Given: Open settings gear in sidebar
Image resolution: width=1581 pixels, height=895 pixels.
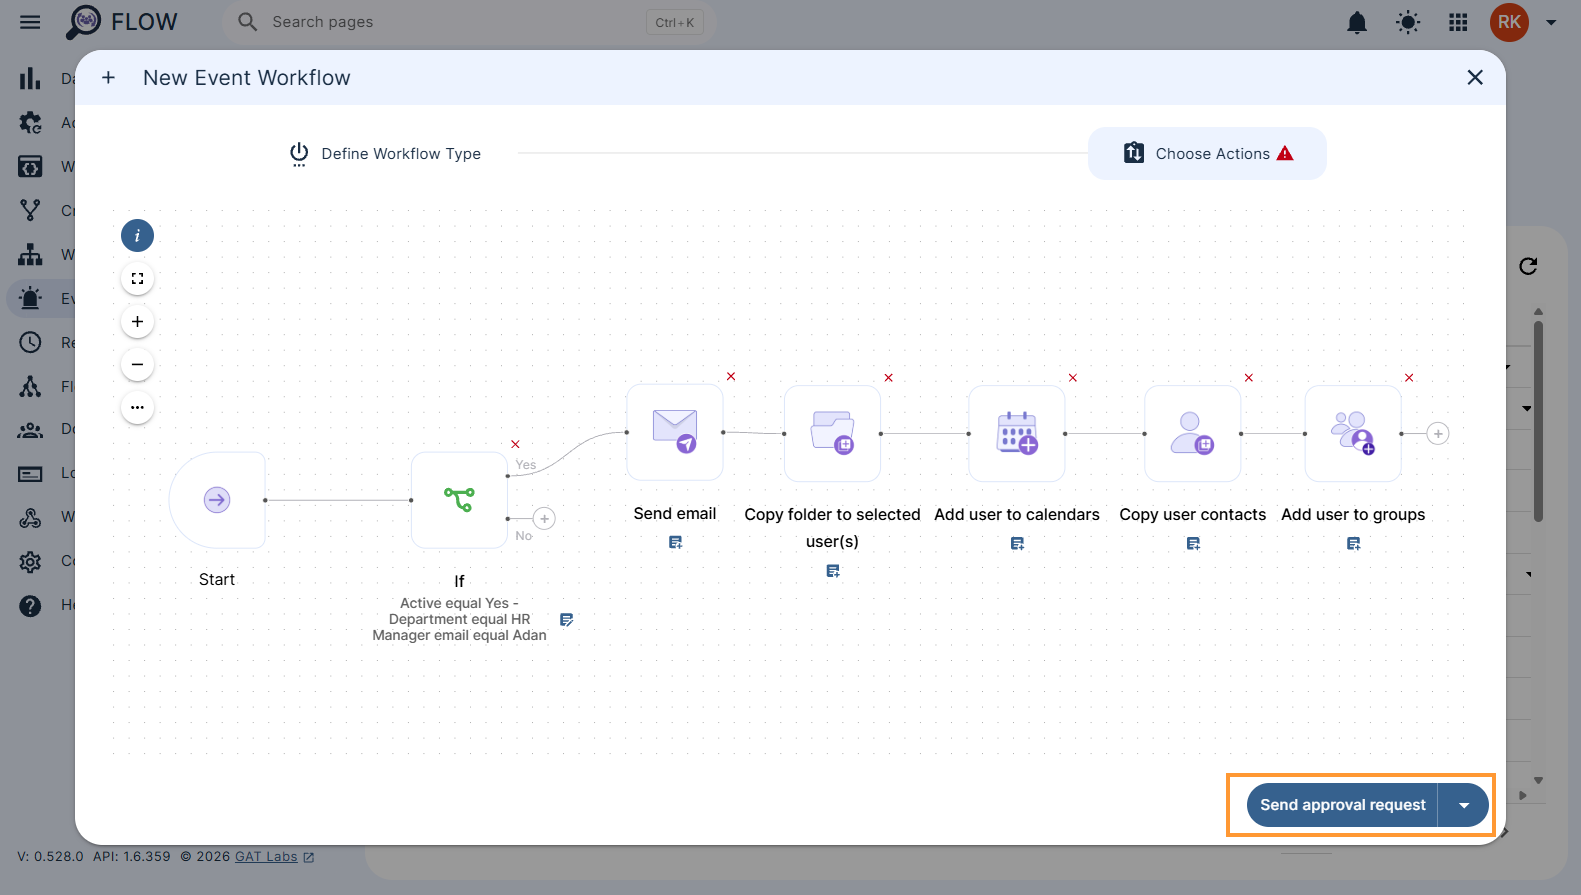Looking at the screenshot, I should [30, 561].
